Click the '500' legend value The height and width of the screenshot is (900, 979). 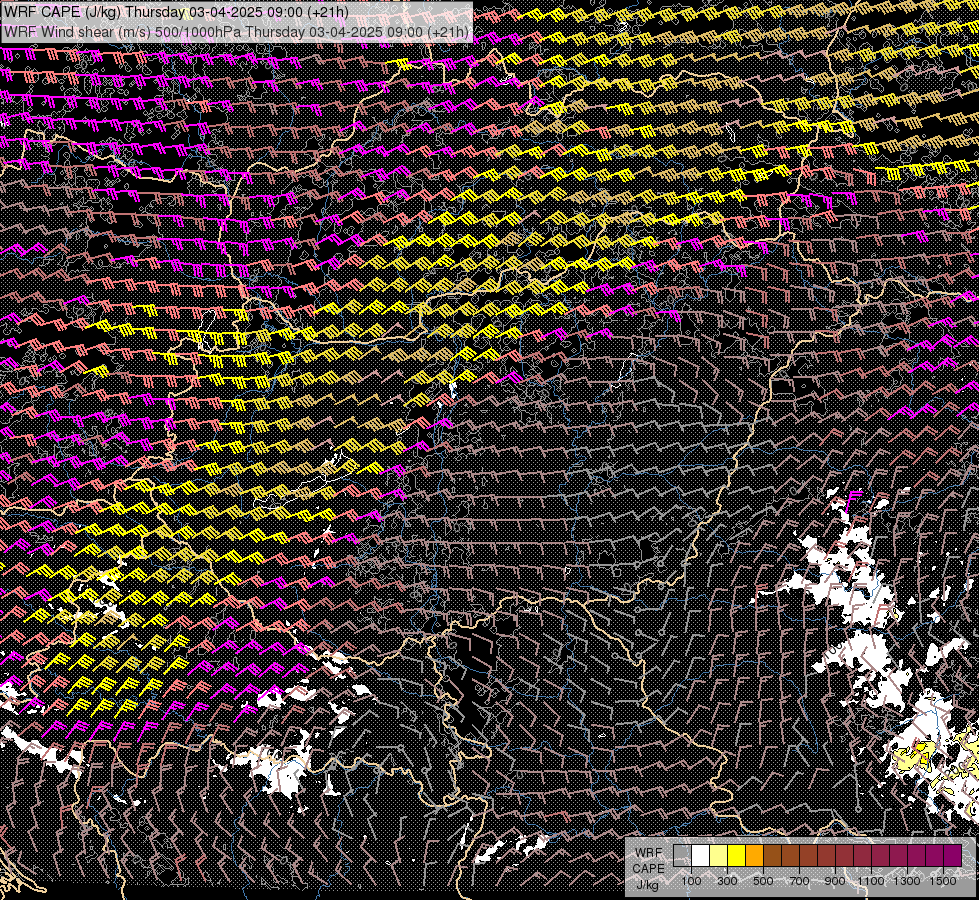coord(763,881)
